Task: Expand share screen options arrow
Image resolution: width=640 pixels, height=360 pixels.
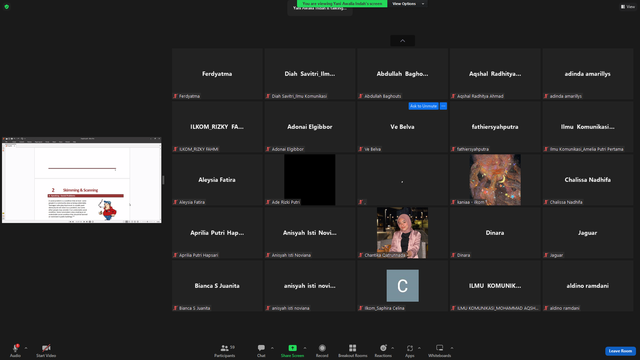Action: (305, 348)
